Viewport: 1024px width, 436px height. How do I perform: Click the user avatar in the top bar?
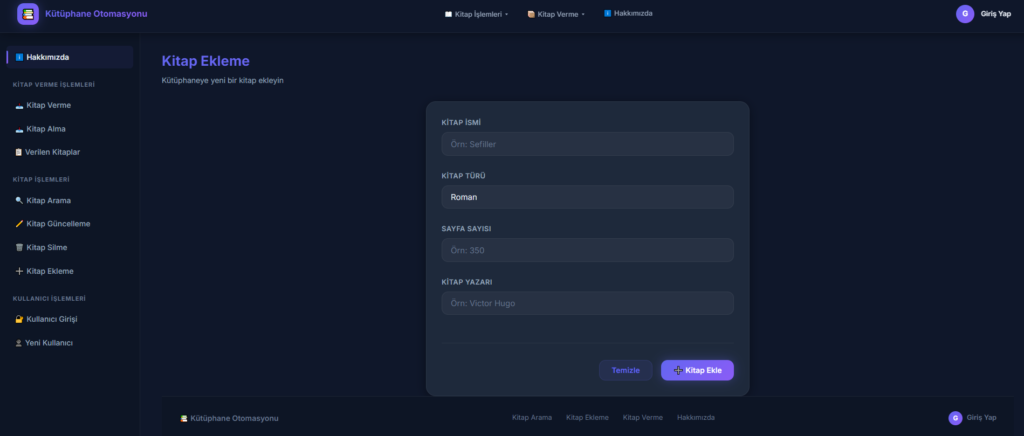(x=965, y=14)
